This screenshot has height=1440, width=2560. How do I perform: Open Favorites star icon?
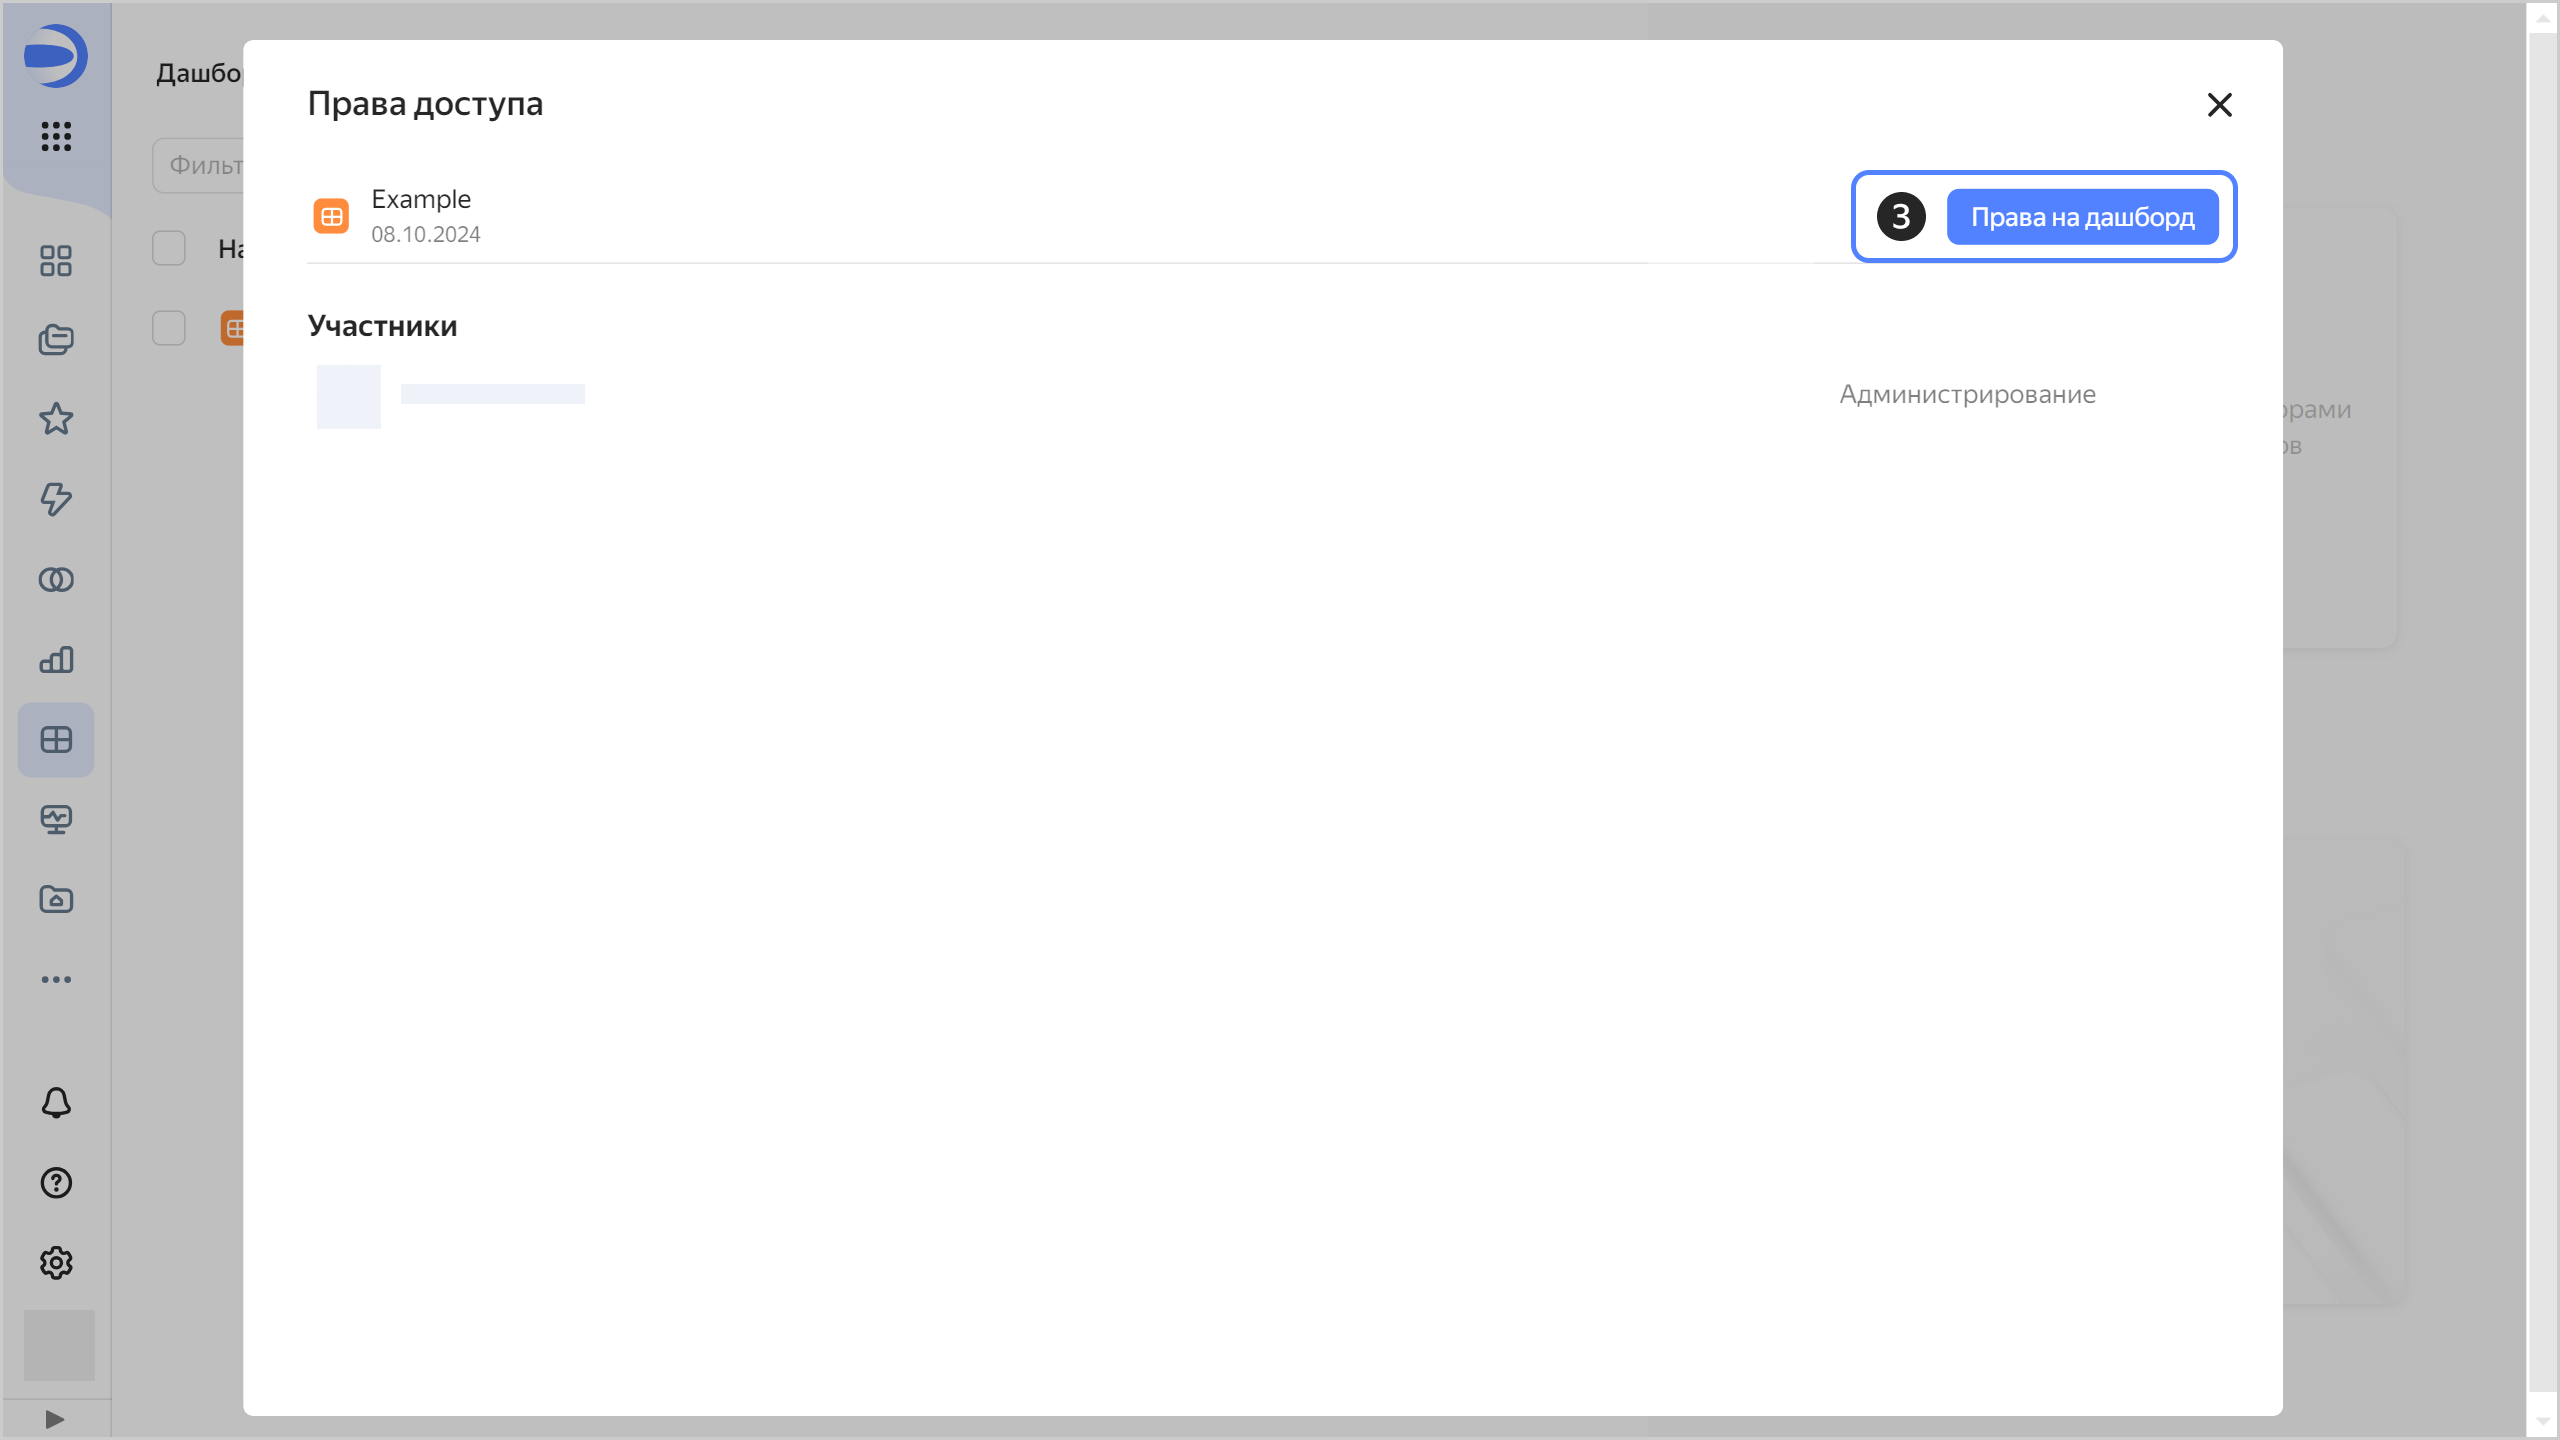click(56, 419)
